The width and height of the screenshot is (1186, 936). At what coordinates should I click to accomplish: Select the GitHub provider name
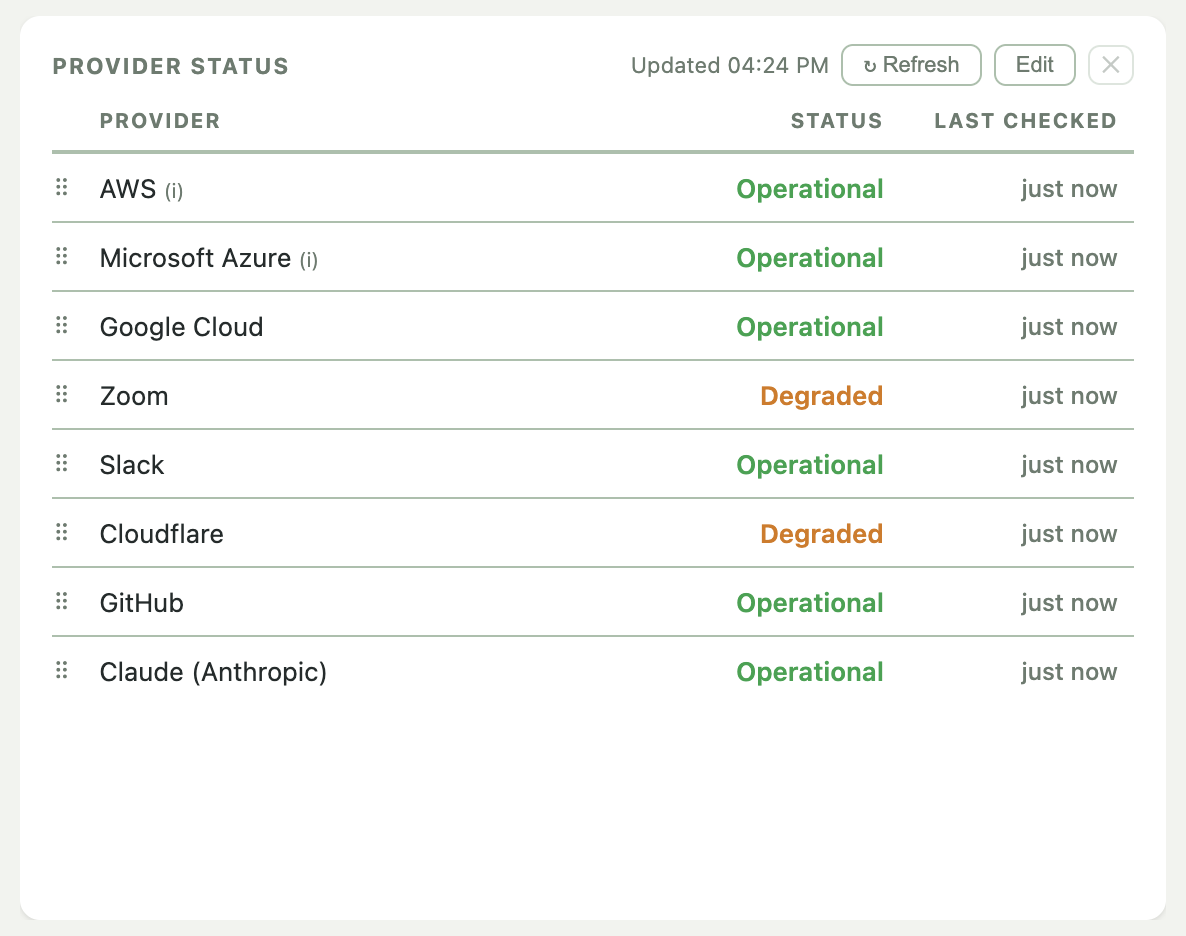click(x=141, y=603)
